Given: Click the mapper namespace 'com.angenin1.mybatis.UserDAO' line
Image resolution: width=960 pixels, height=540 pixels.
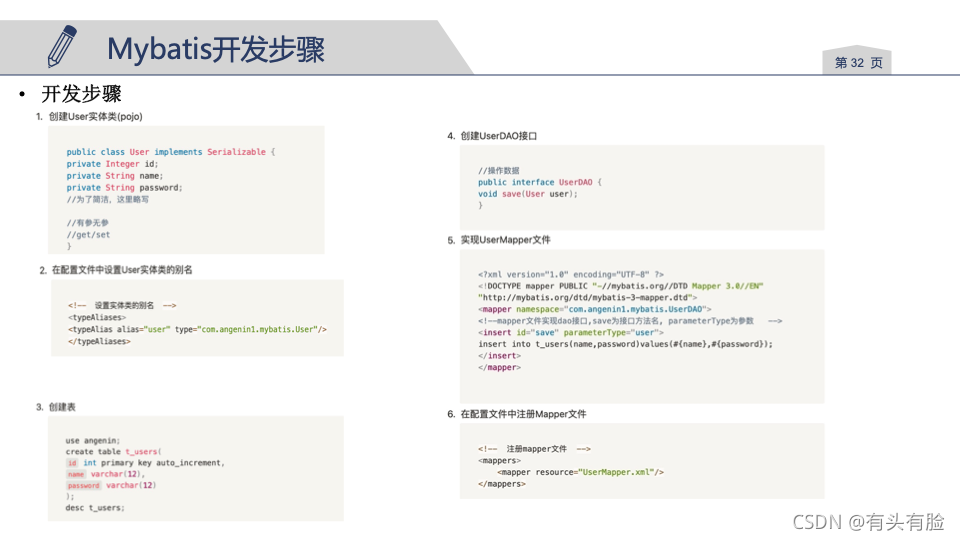Looking at the screenshot, I should click(594, 309).
